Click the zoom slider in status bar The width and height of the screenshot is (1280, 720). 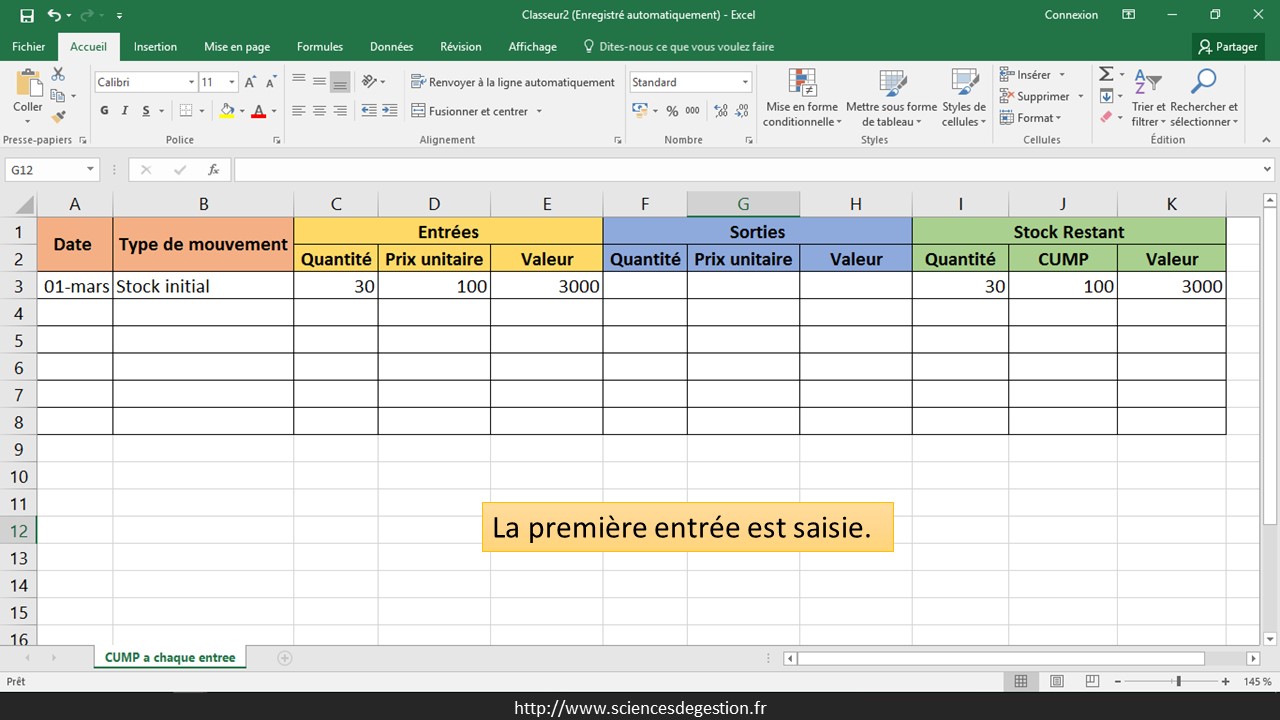[1178, 681]
